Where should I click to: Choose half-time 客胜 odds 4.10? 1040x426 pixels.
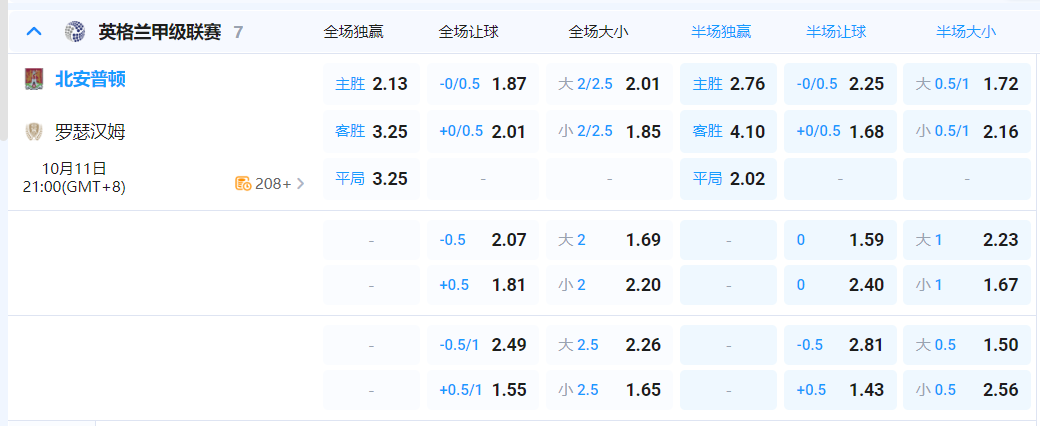[x=728, y=131]
